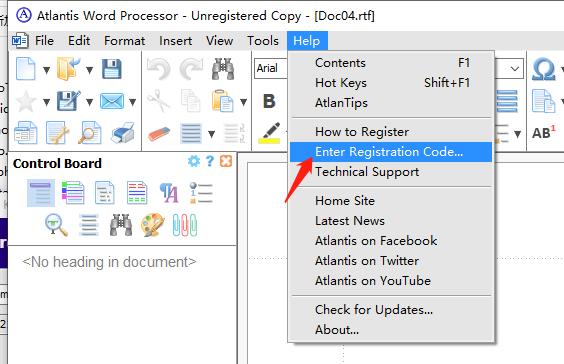This screenshot has width=564, height=364.
Task: Expand the Paste options dropdown arrow
Action: [x=244, y=102]
